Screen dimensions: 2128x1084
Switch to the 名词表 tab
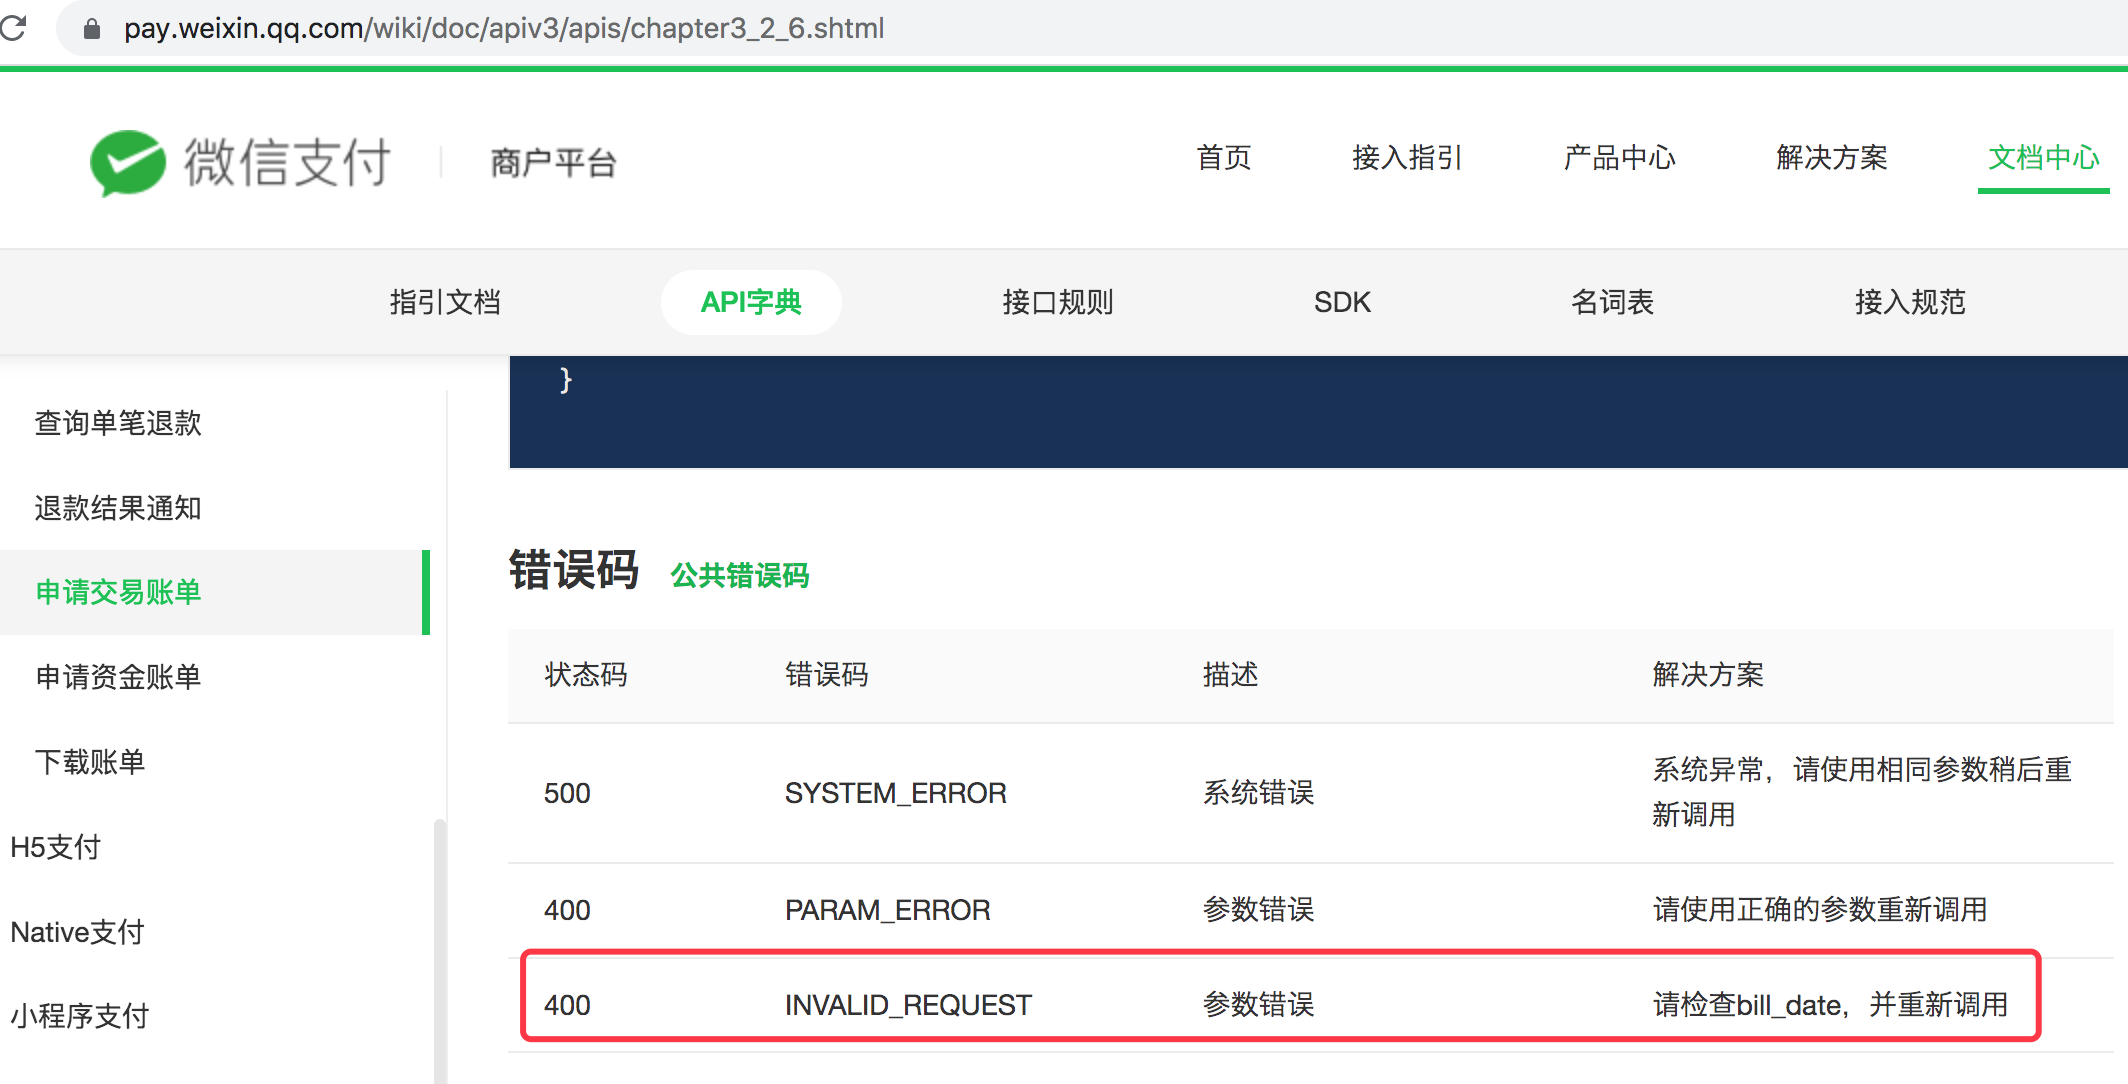(x=1612, y=302)
